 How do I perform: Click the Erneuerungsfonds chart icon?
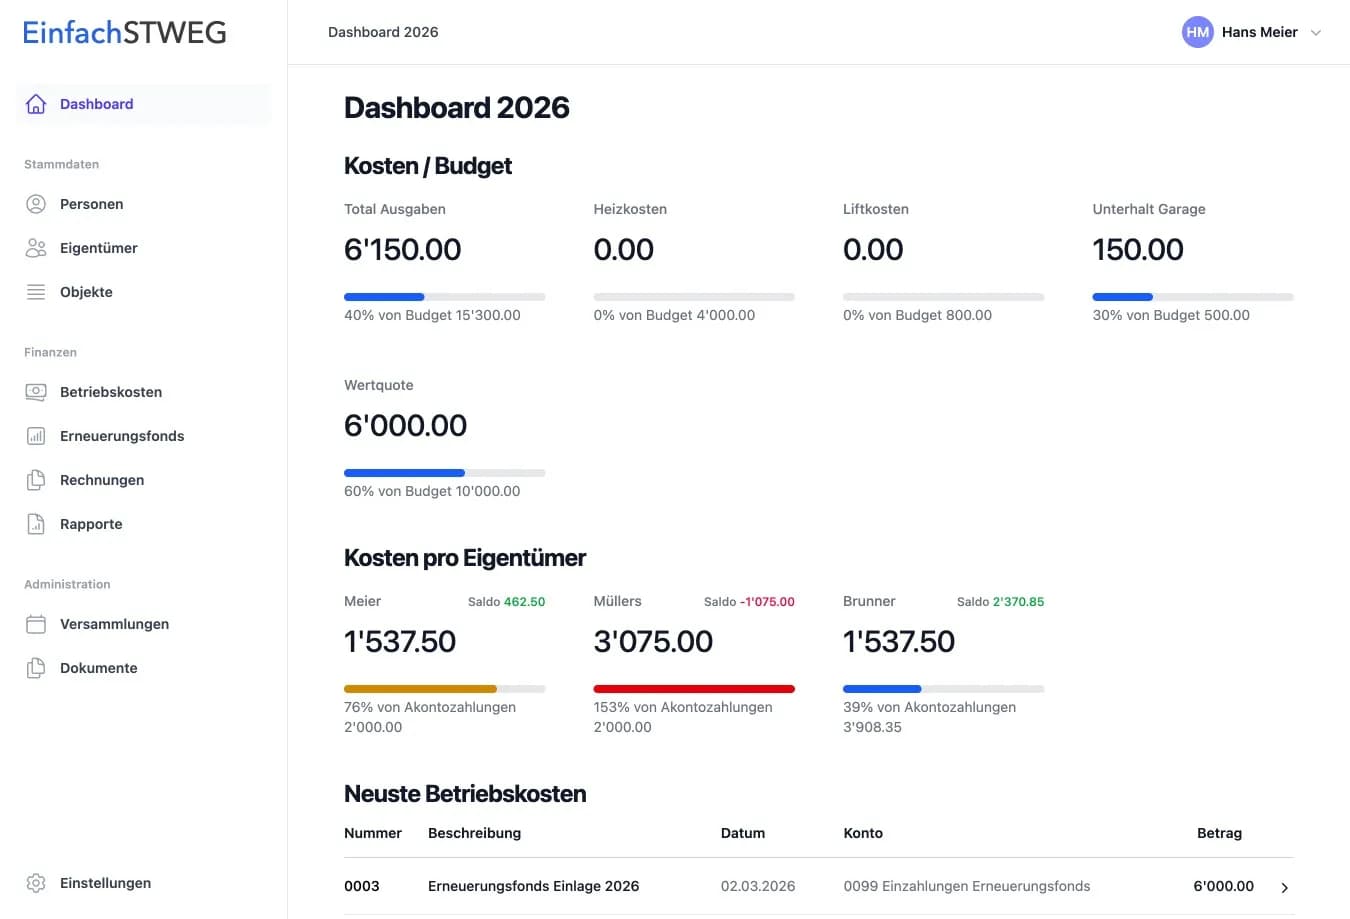(x=36, y=436)
